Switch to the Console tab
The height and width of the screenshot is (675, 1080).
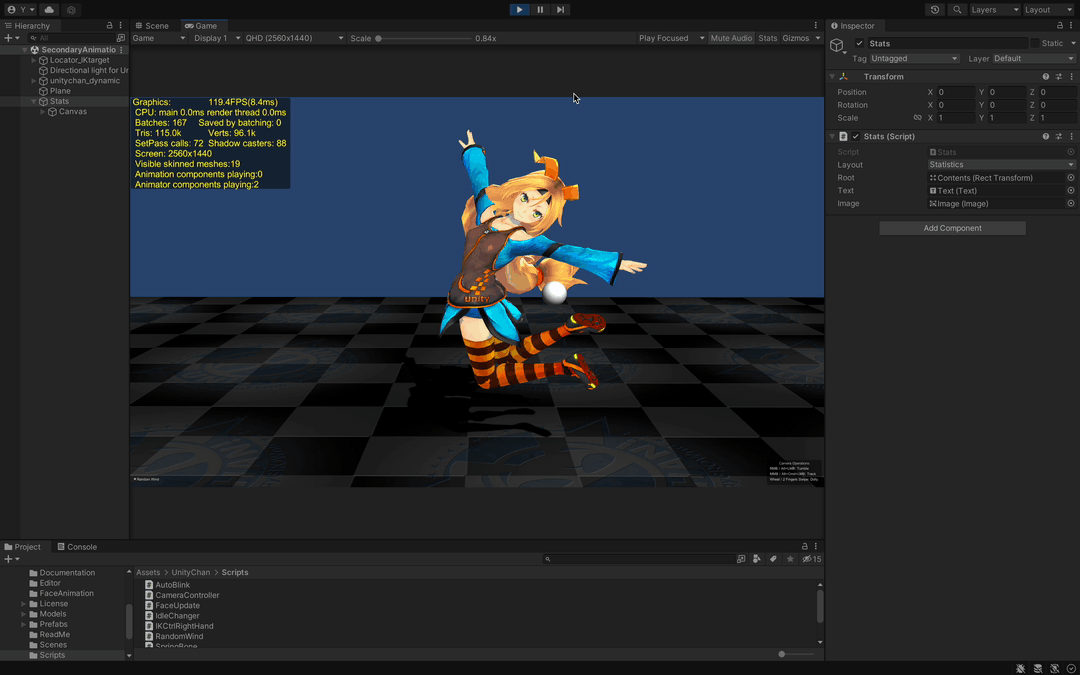[76, 547]
